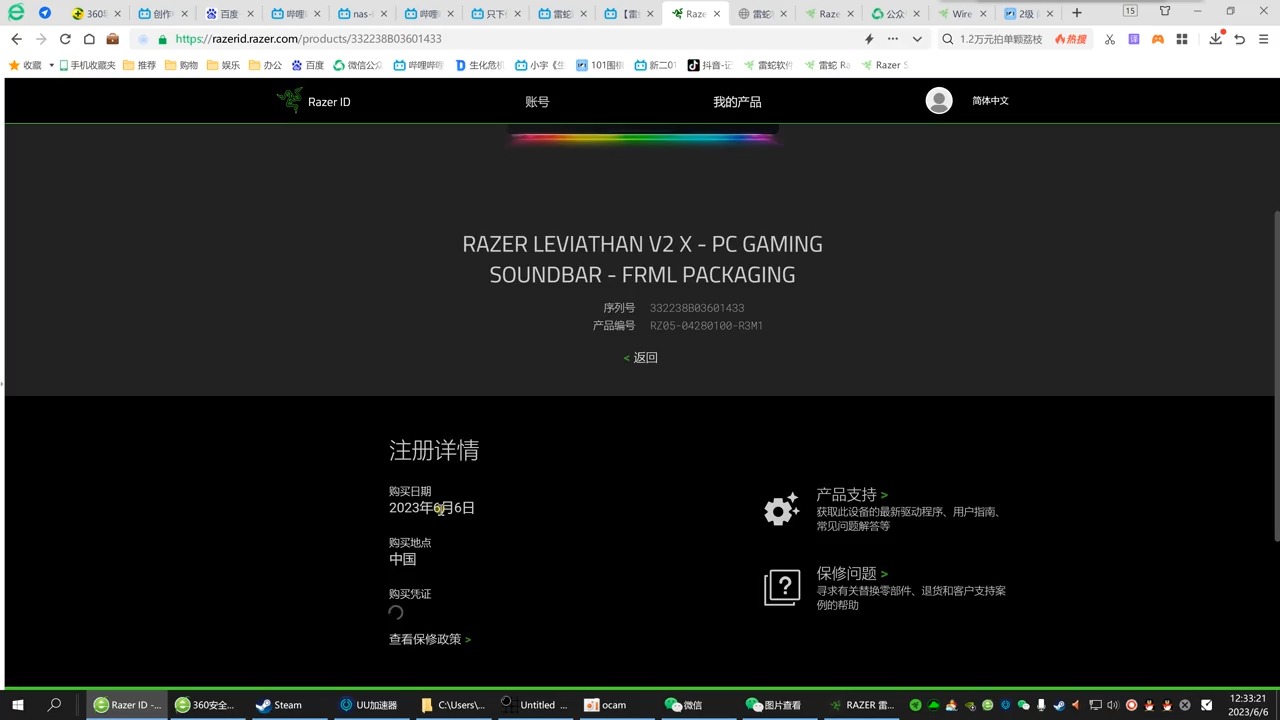Open the 保修问题 link
1280x720 pixels.
[852, 573]
